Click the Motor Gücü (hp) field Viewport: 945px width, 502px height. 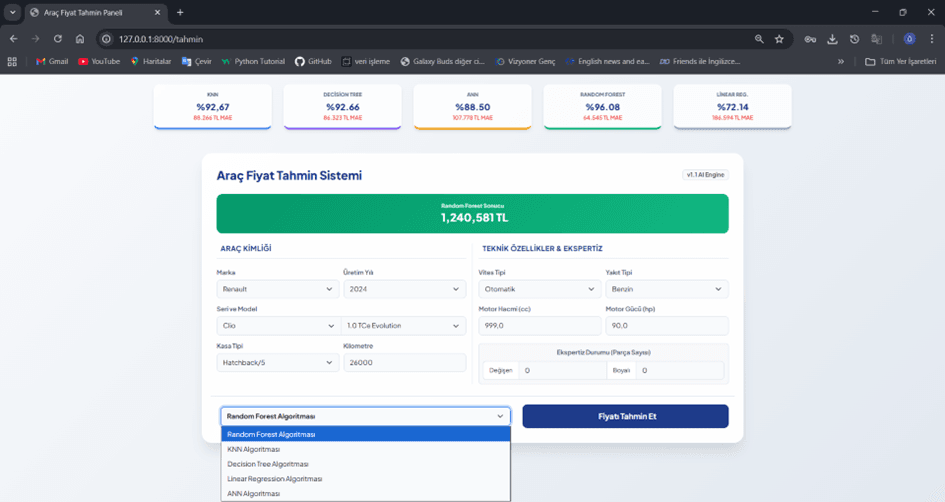666,326
